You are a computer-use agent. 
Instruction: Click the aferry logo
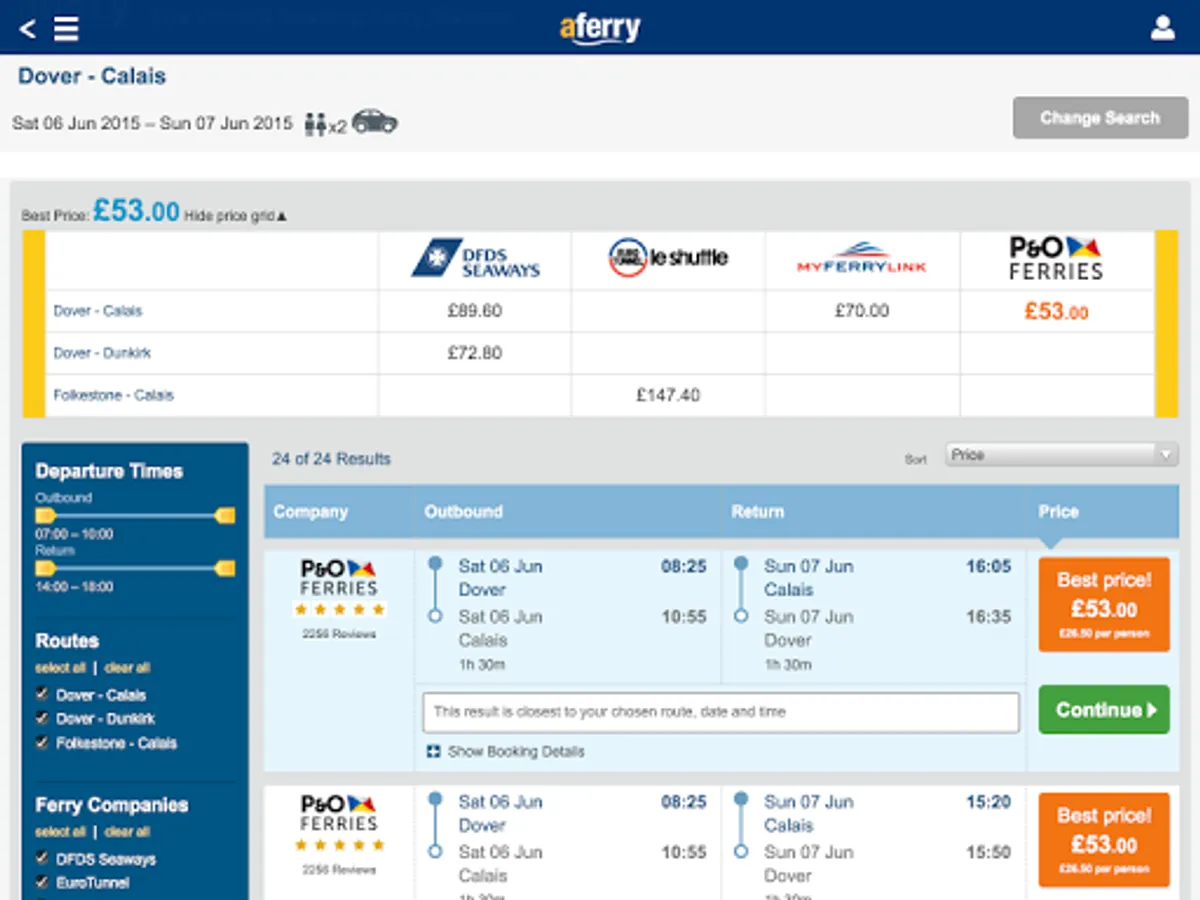tap(600, 27)
